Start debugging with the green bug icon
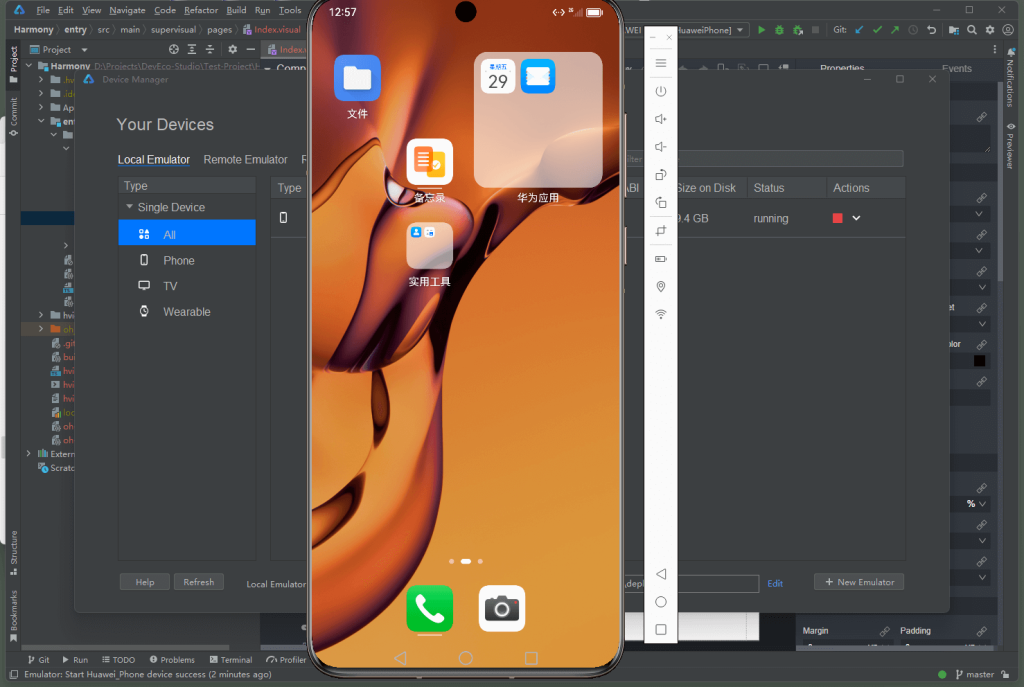Image resolution: width=1024 pixels, height=687 pixels. tap(779, 30)
